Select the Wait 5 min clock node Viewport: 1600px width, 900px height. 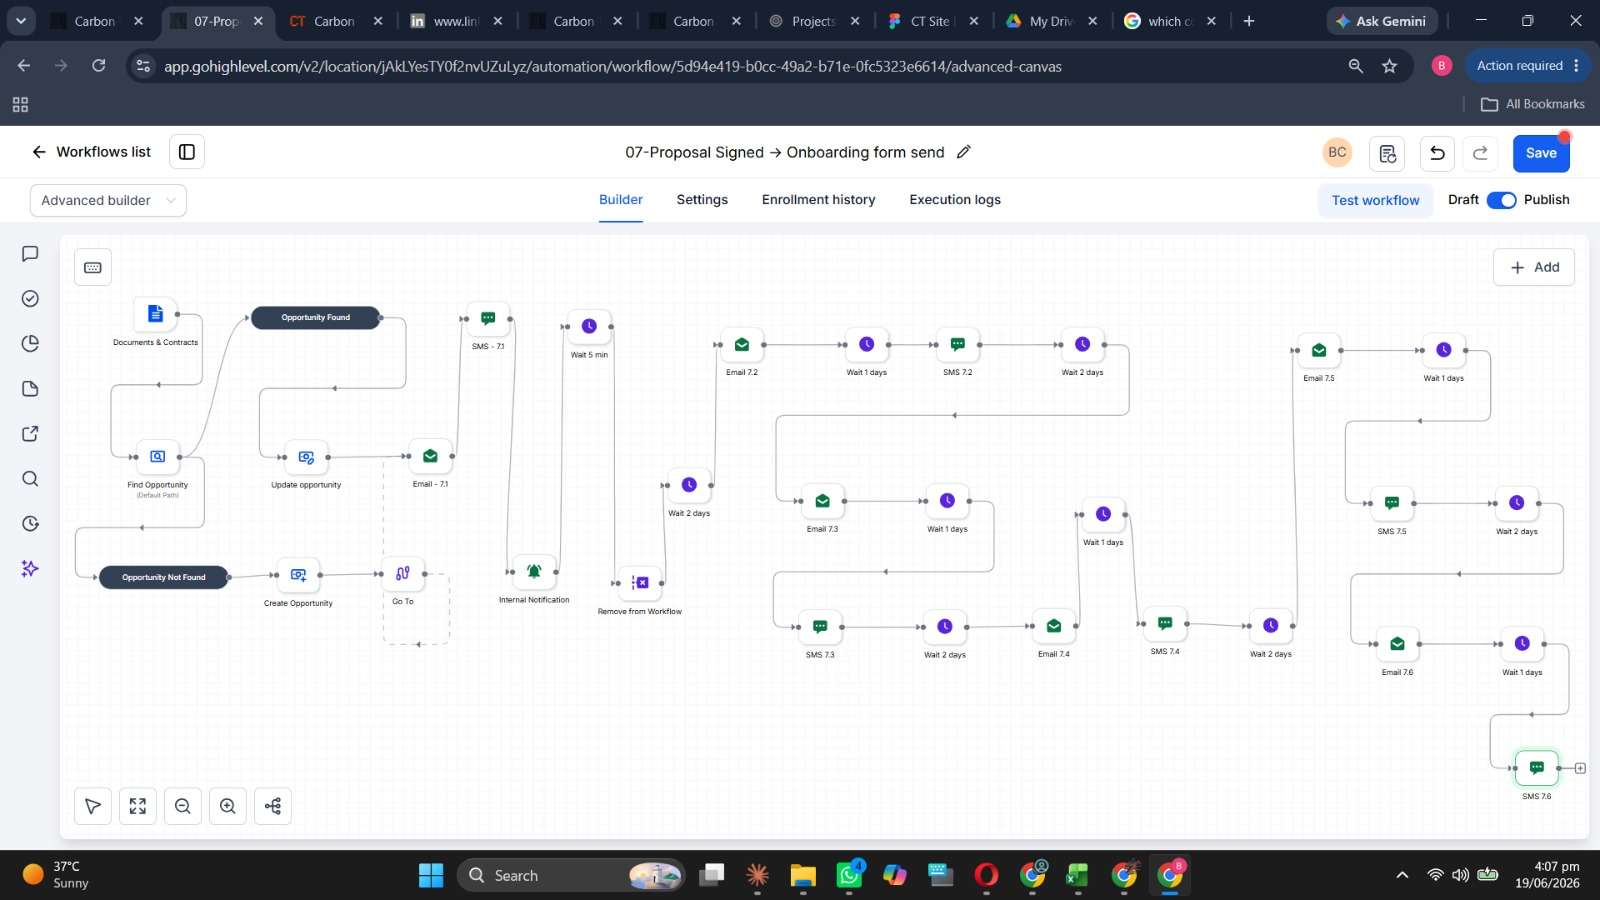tap(589, 327)
